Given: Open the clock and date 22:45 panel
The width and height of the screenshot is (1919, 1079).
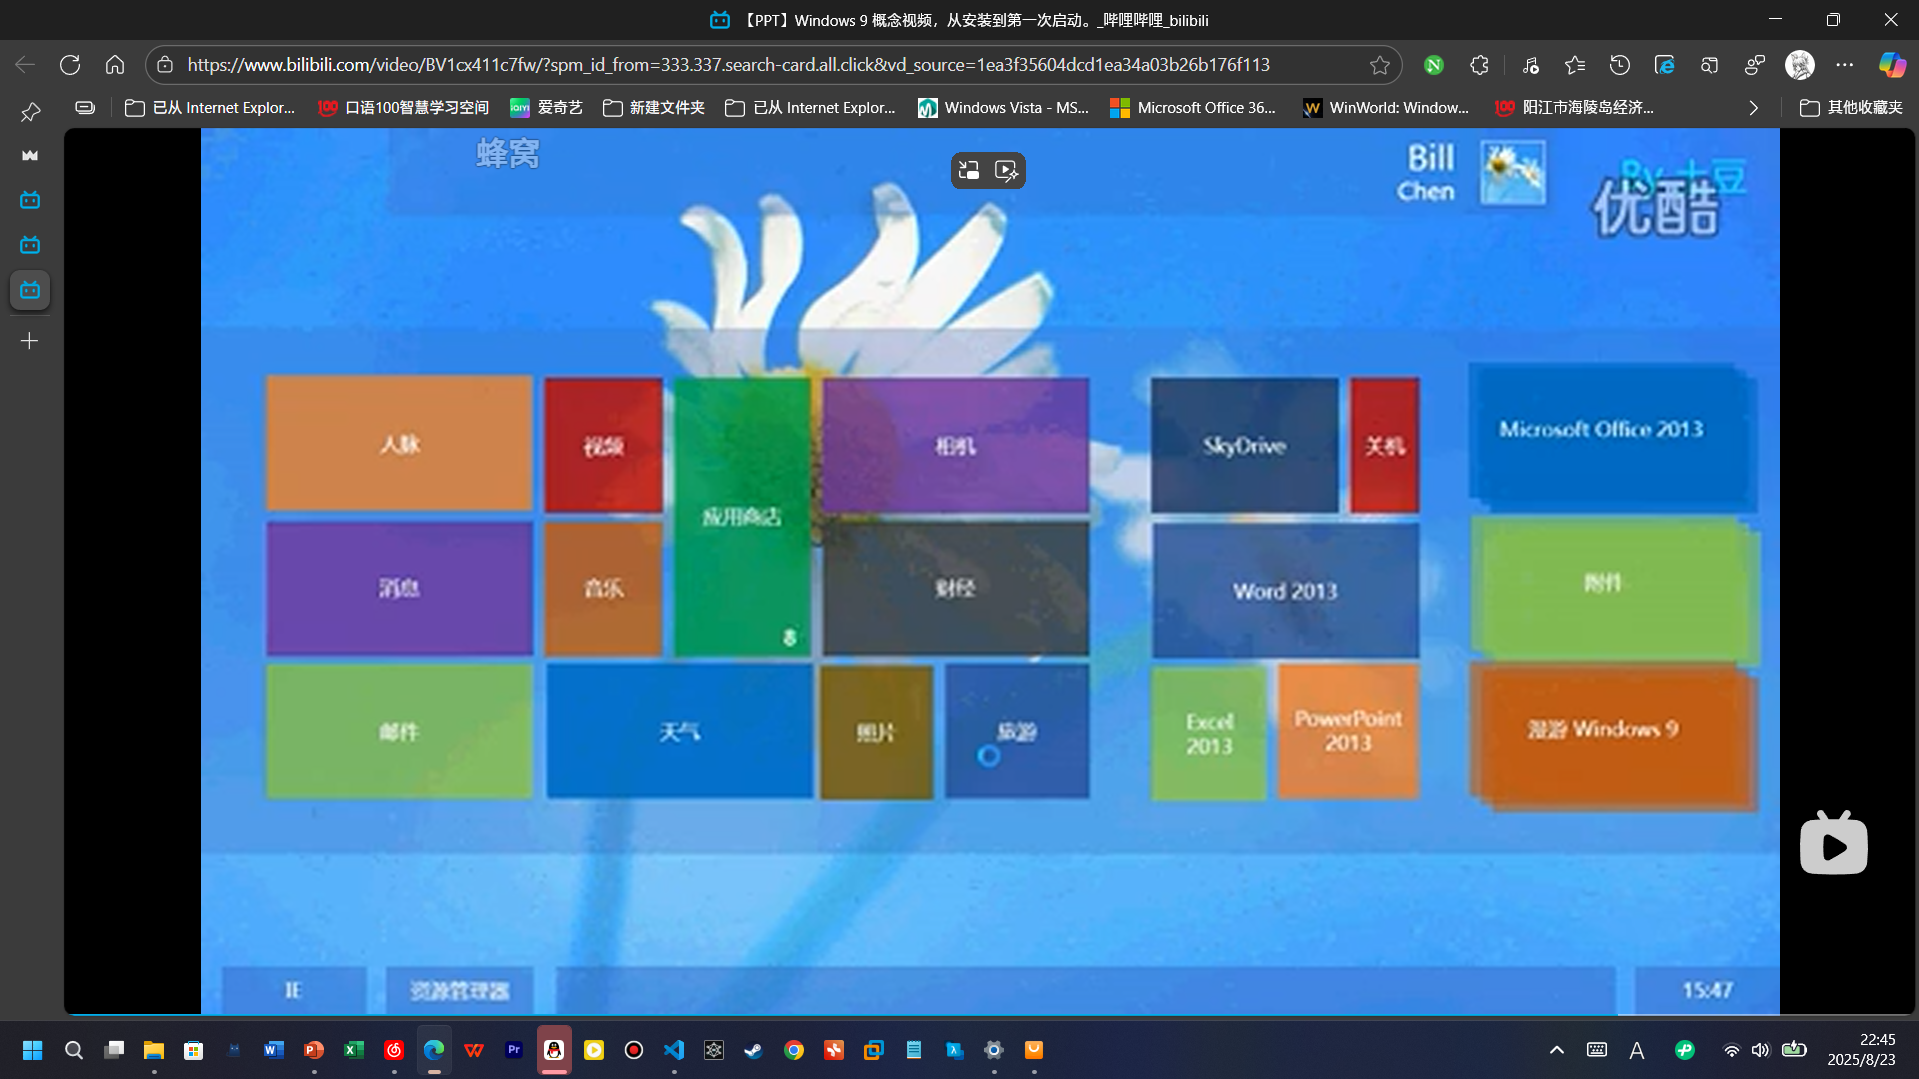Looking at the screenshot, I should point(1861,1050).
